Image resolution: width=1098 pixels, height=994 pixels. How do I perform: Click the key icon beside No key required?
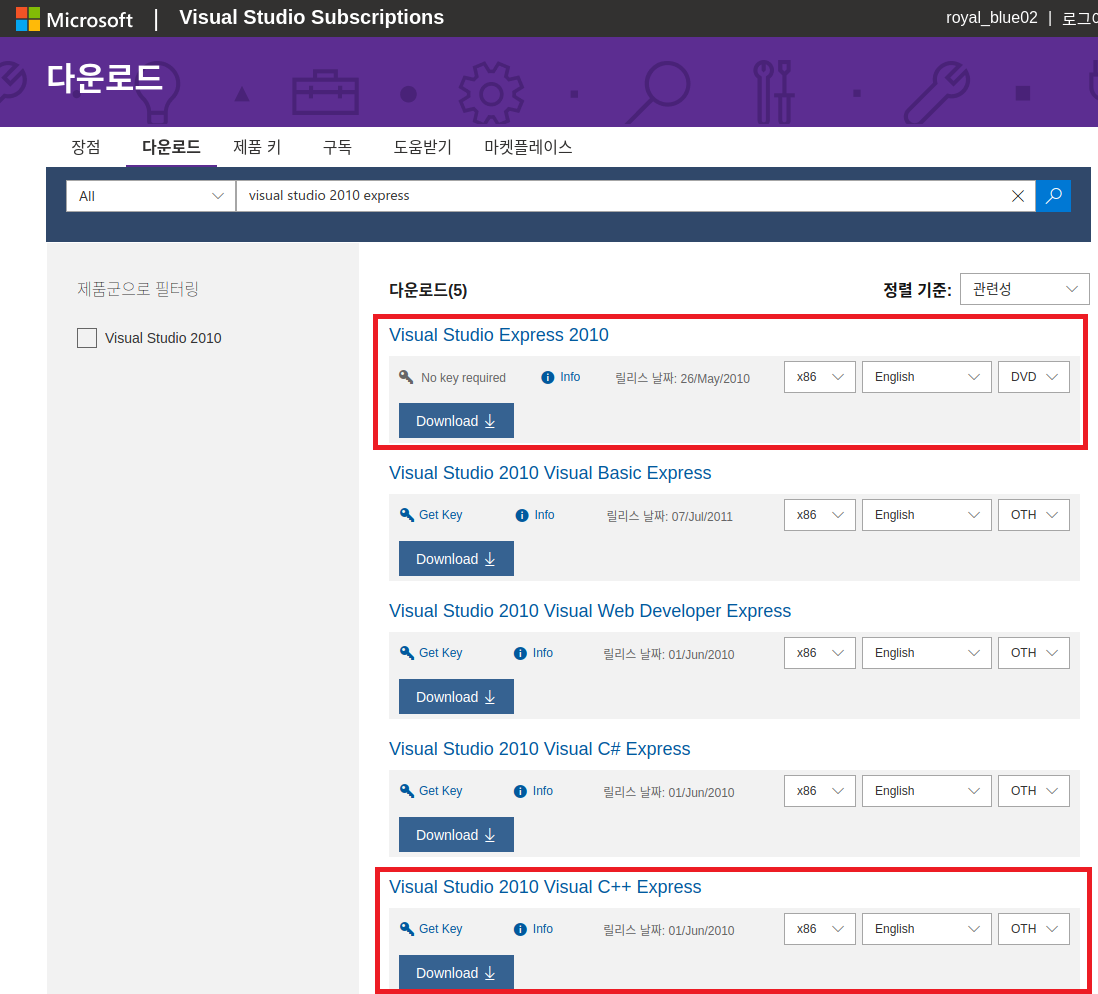(x=406, y=377)
